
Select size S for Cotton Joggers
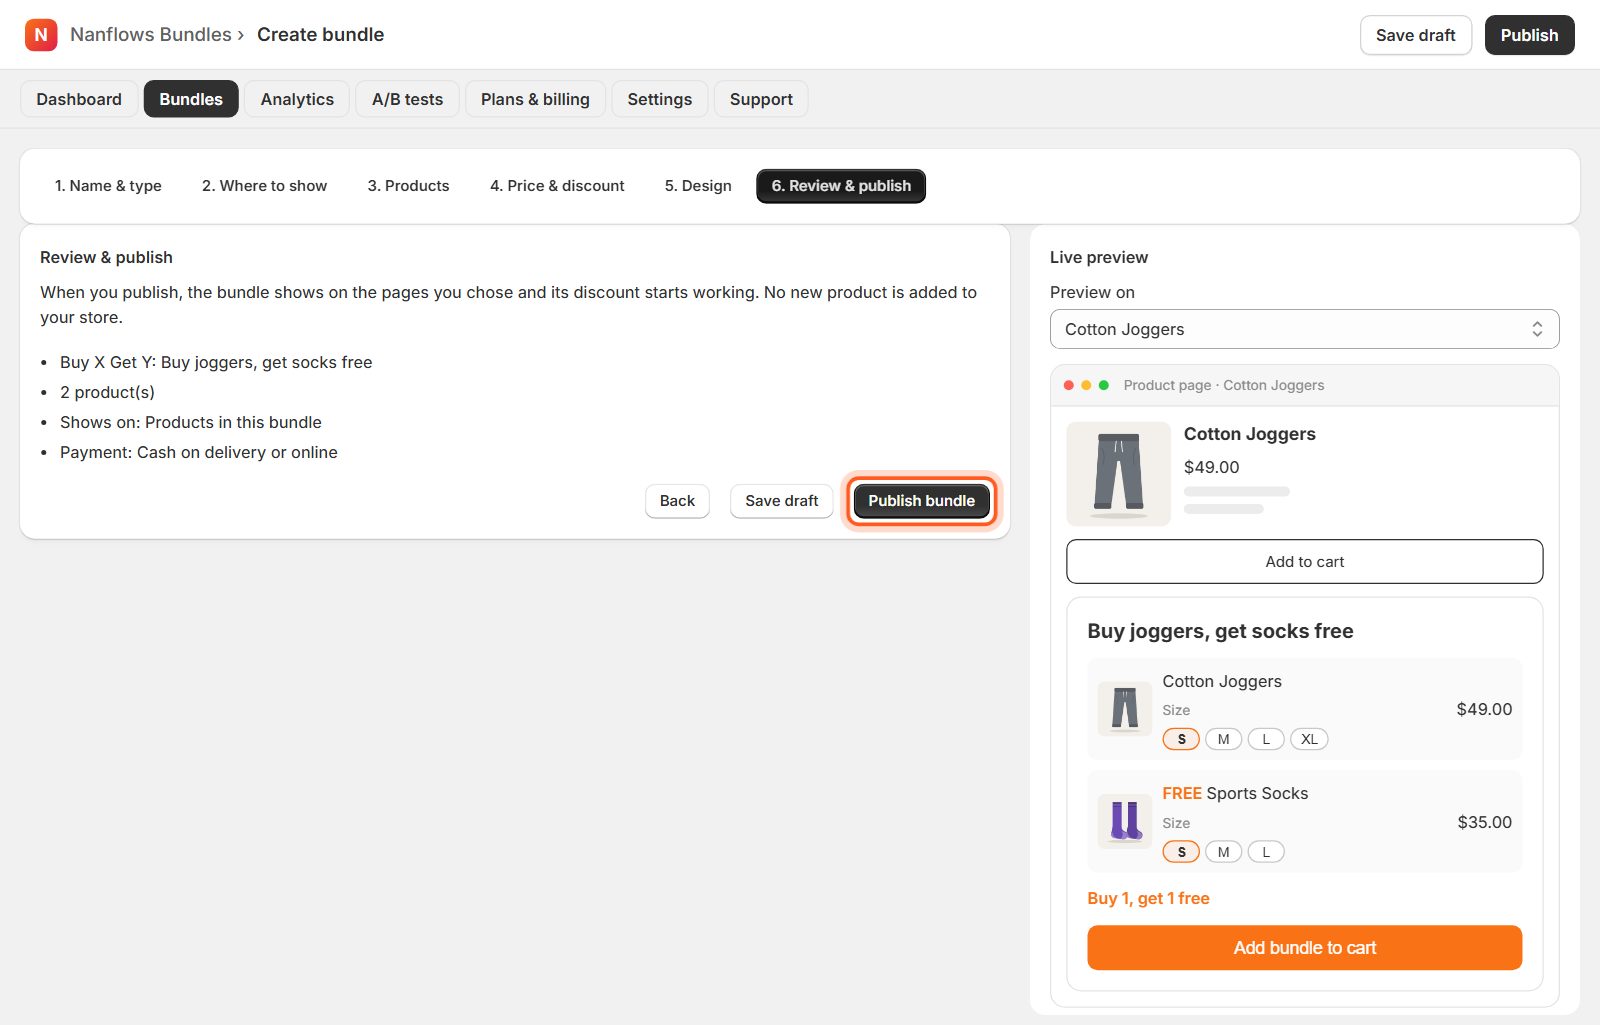1181,739
